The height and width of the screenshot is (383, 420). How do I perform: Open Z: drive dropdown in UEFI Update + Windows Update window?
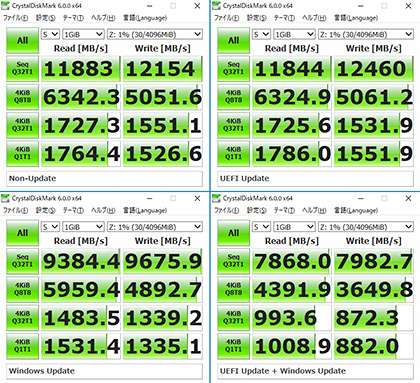coord(366,227)
